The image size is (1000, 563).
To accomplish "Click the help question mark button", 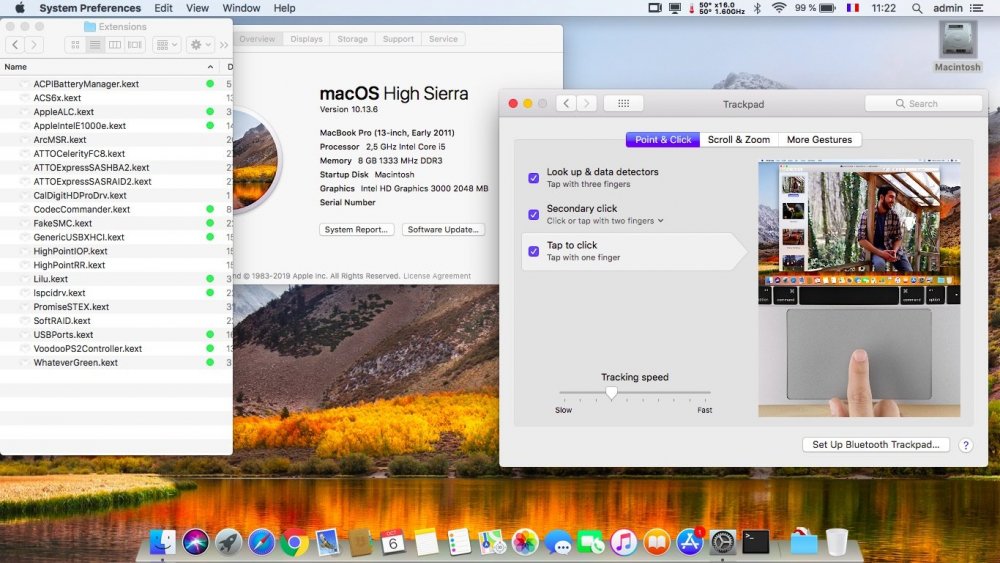I will [x=966, y=445].
